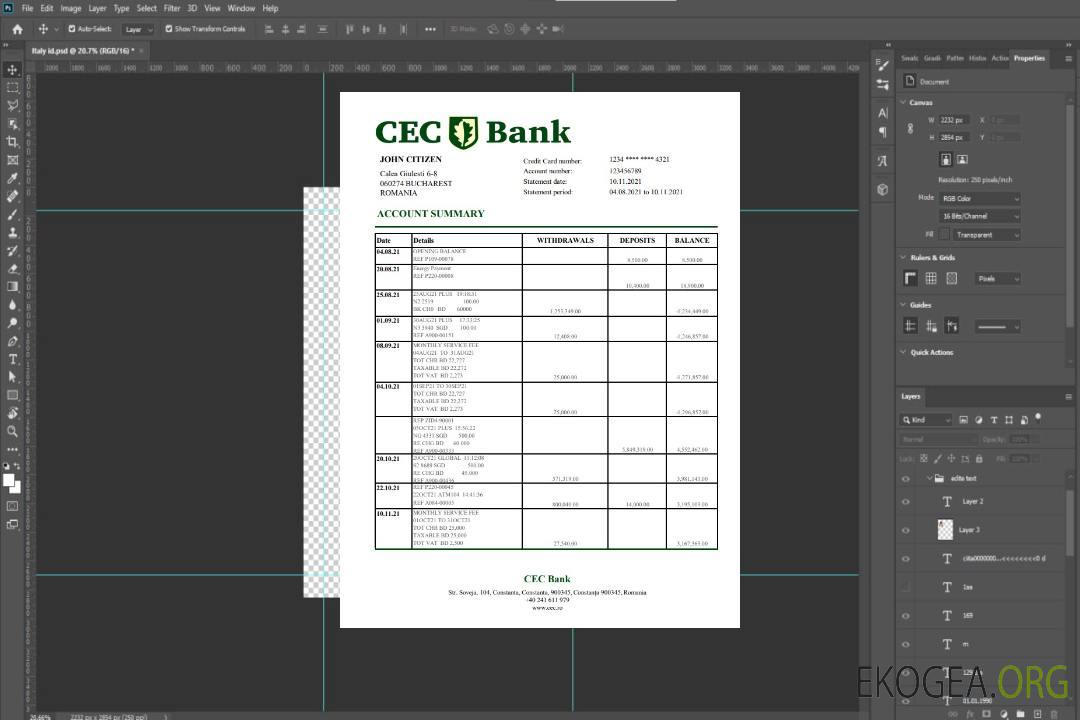The image size is (1080, 720).
Task: Open the Character panel icon
Action: click(x=882, y=112)
